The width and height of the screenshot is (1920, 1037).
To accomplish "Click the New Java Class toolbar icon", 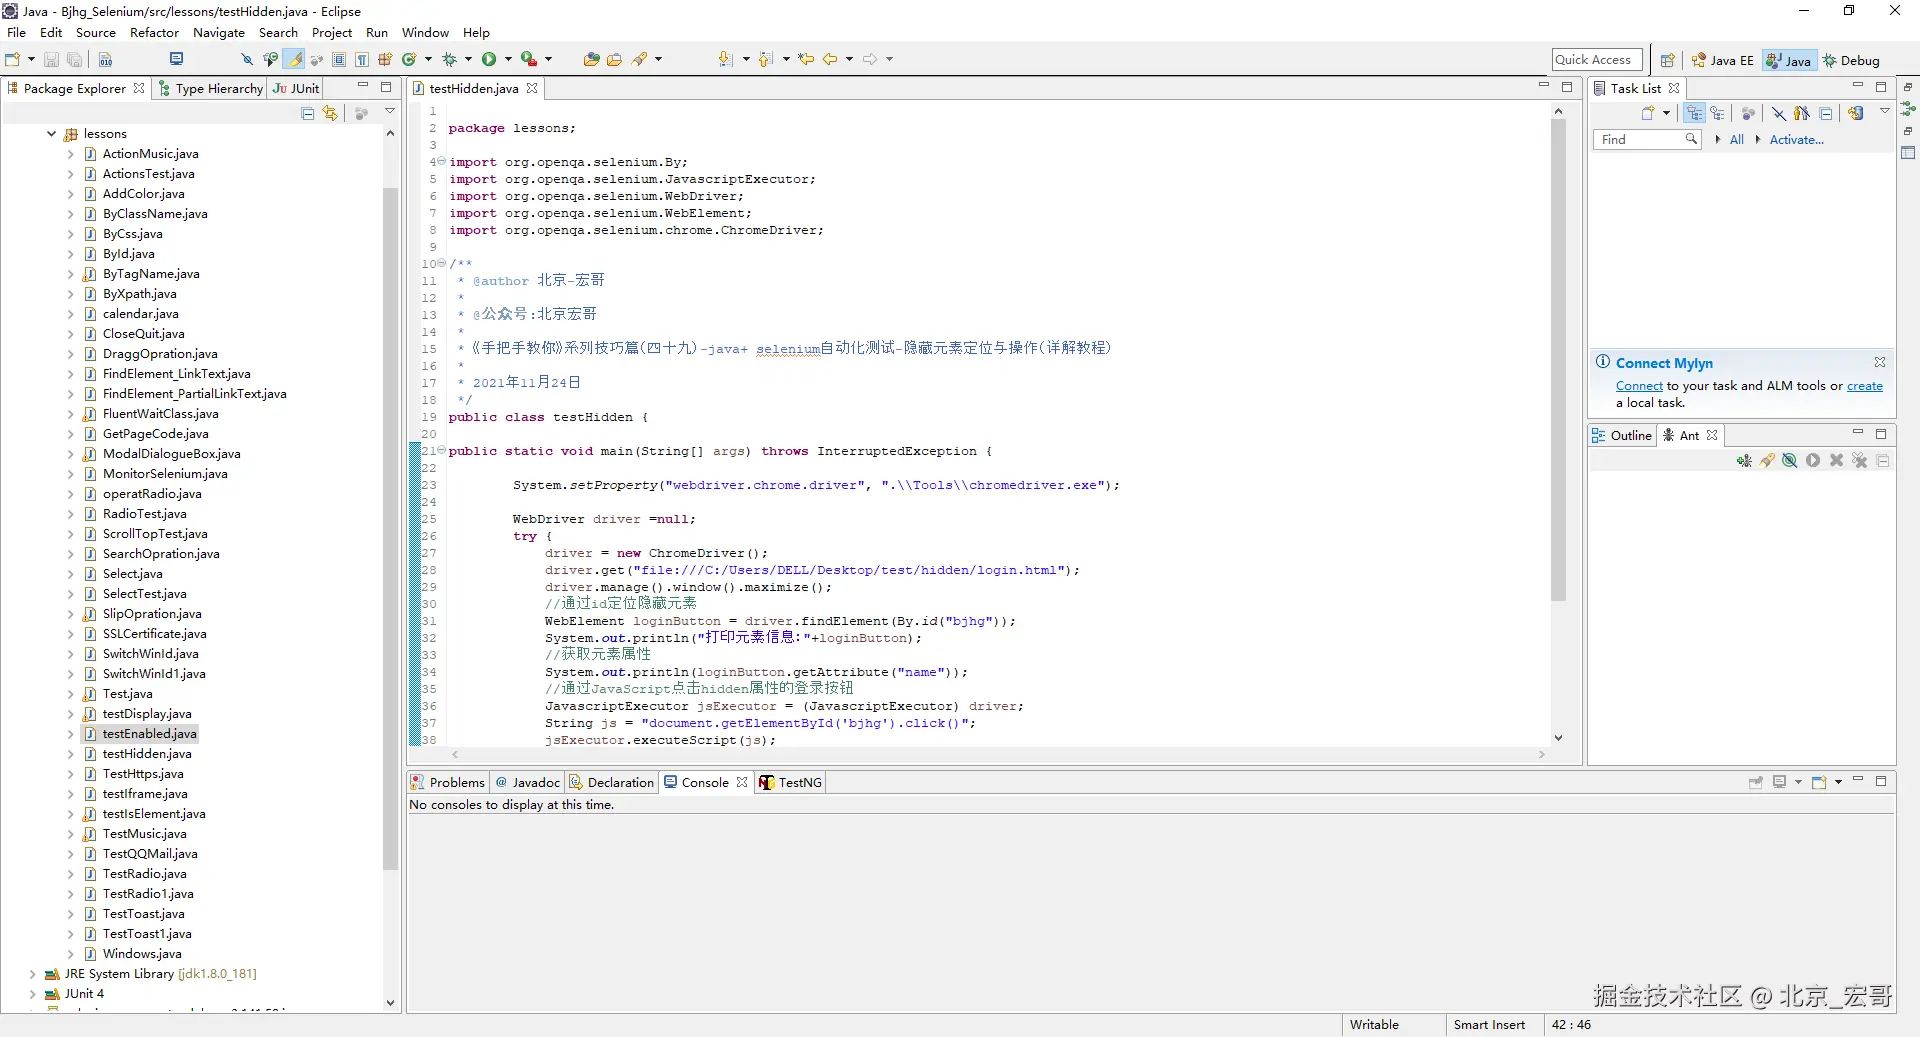I will coord(408,60).
